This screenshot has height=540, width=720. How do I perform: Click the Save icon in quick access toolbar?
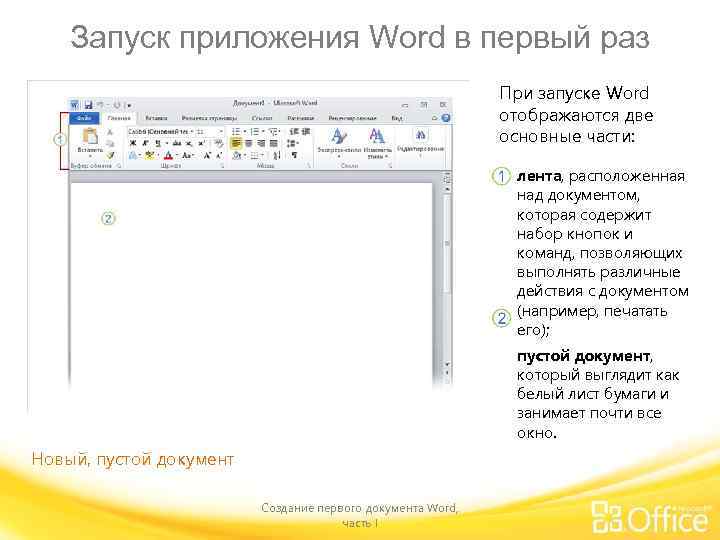89,105
